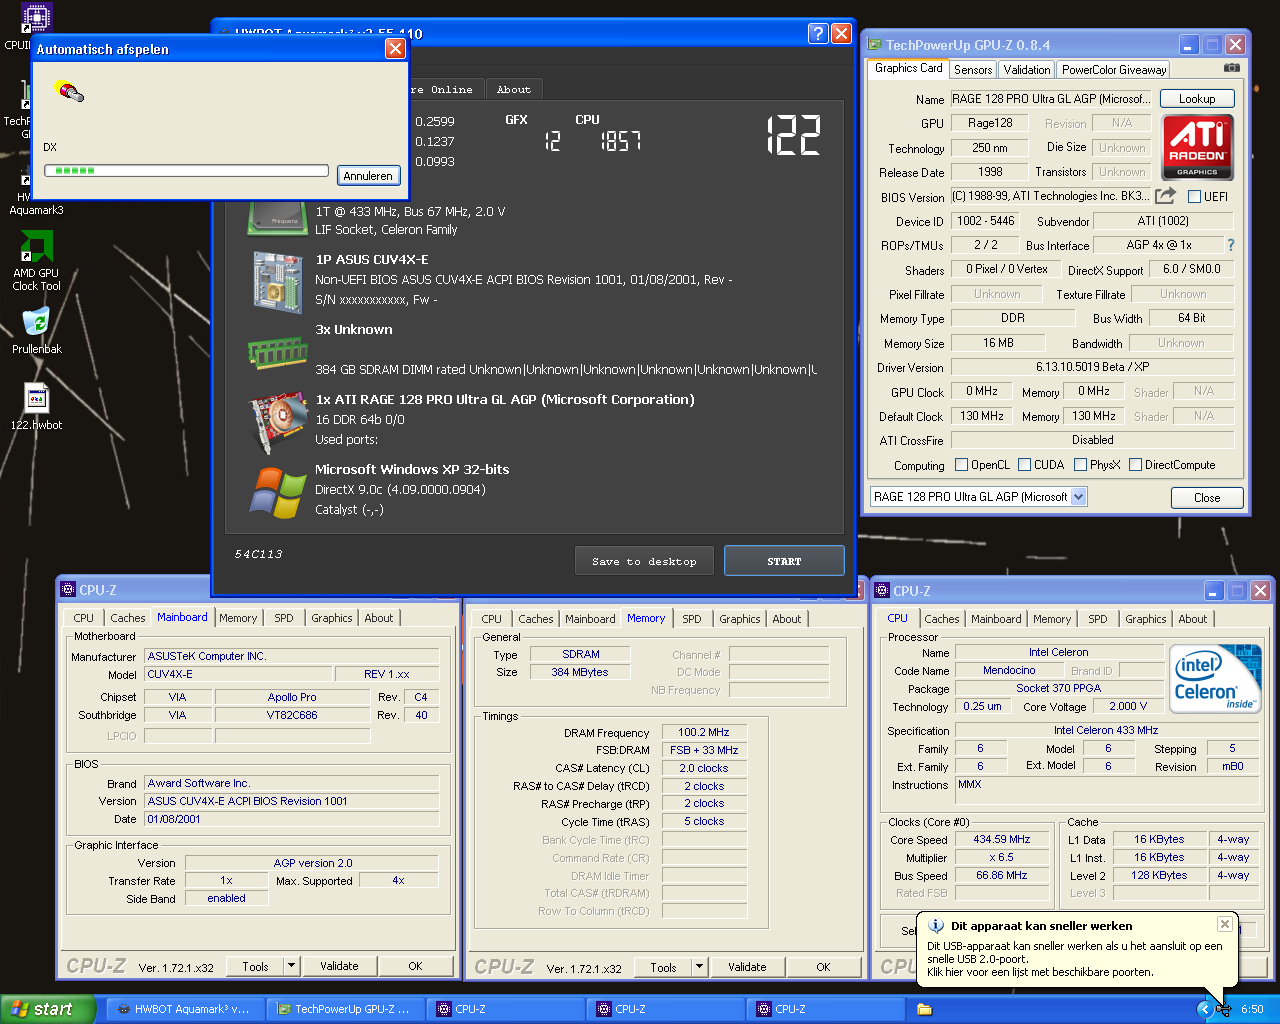Image resolution: width=1280 pixels, height=1024 pixels.
Task: Open Tools dropdown arrow in Mainboard CPU-Z window
Action: [291, 966]
